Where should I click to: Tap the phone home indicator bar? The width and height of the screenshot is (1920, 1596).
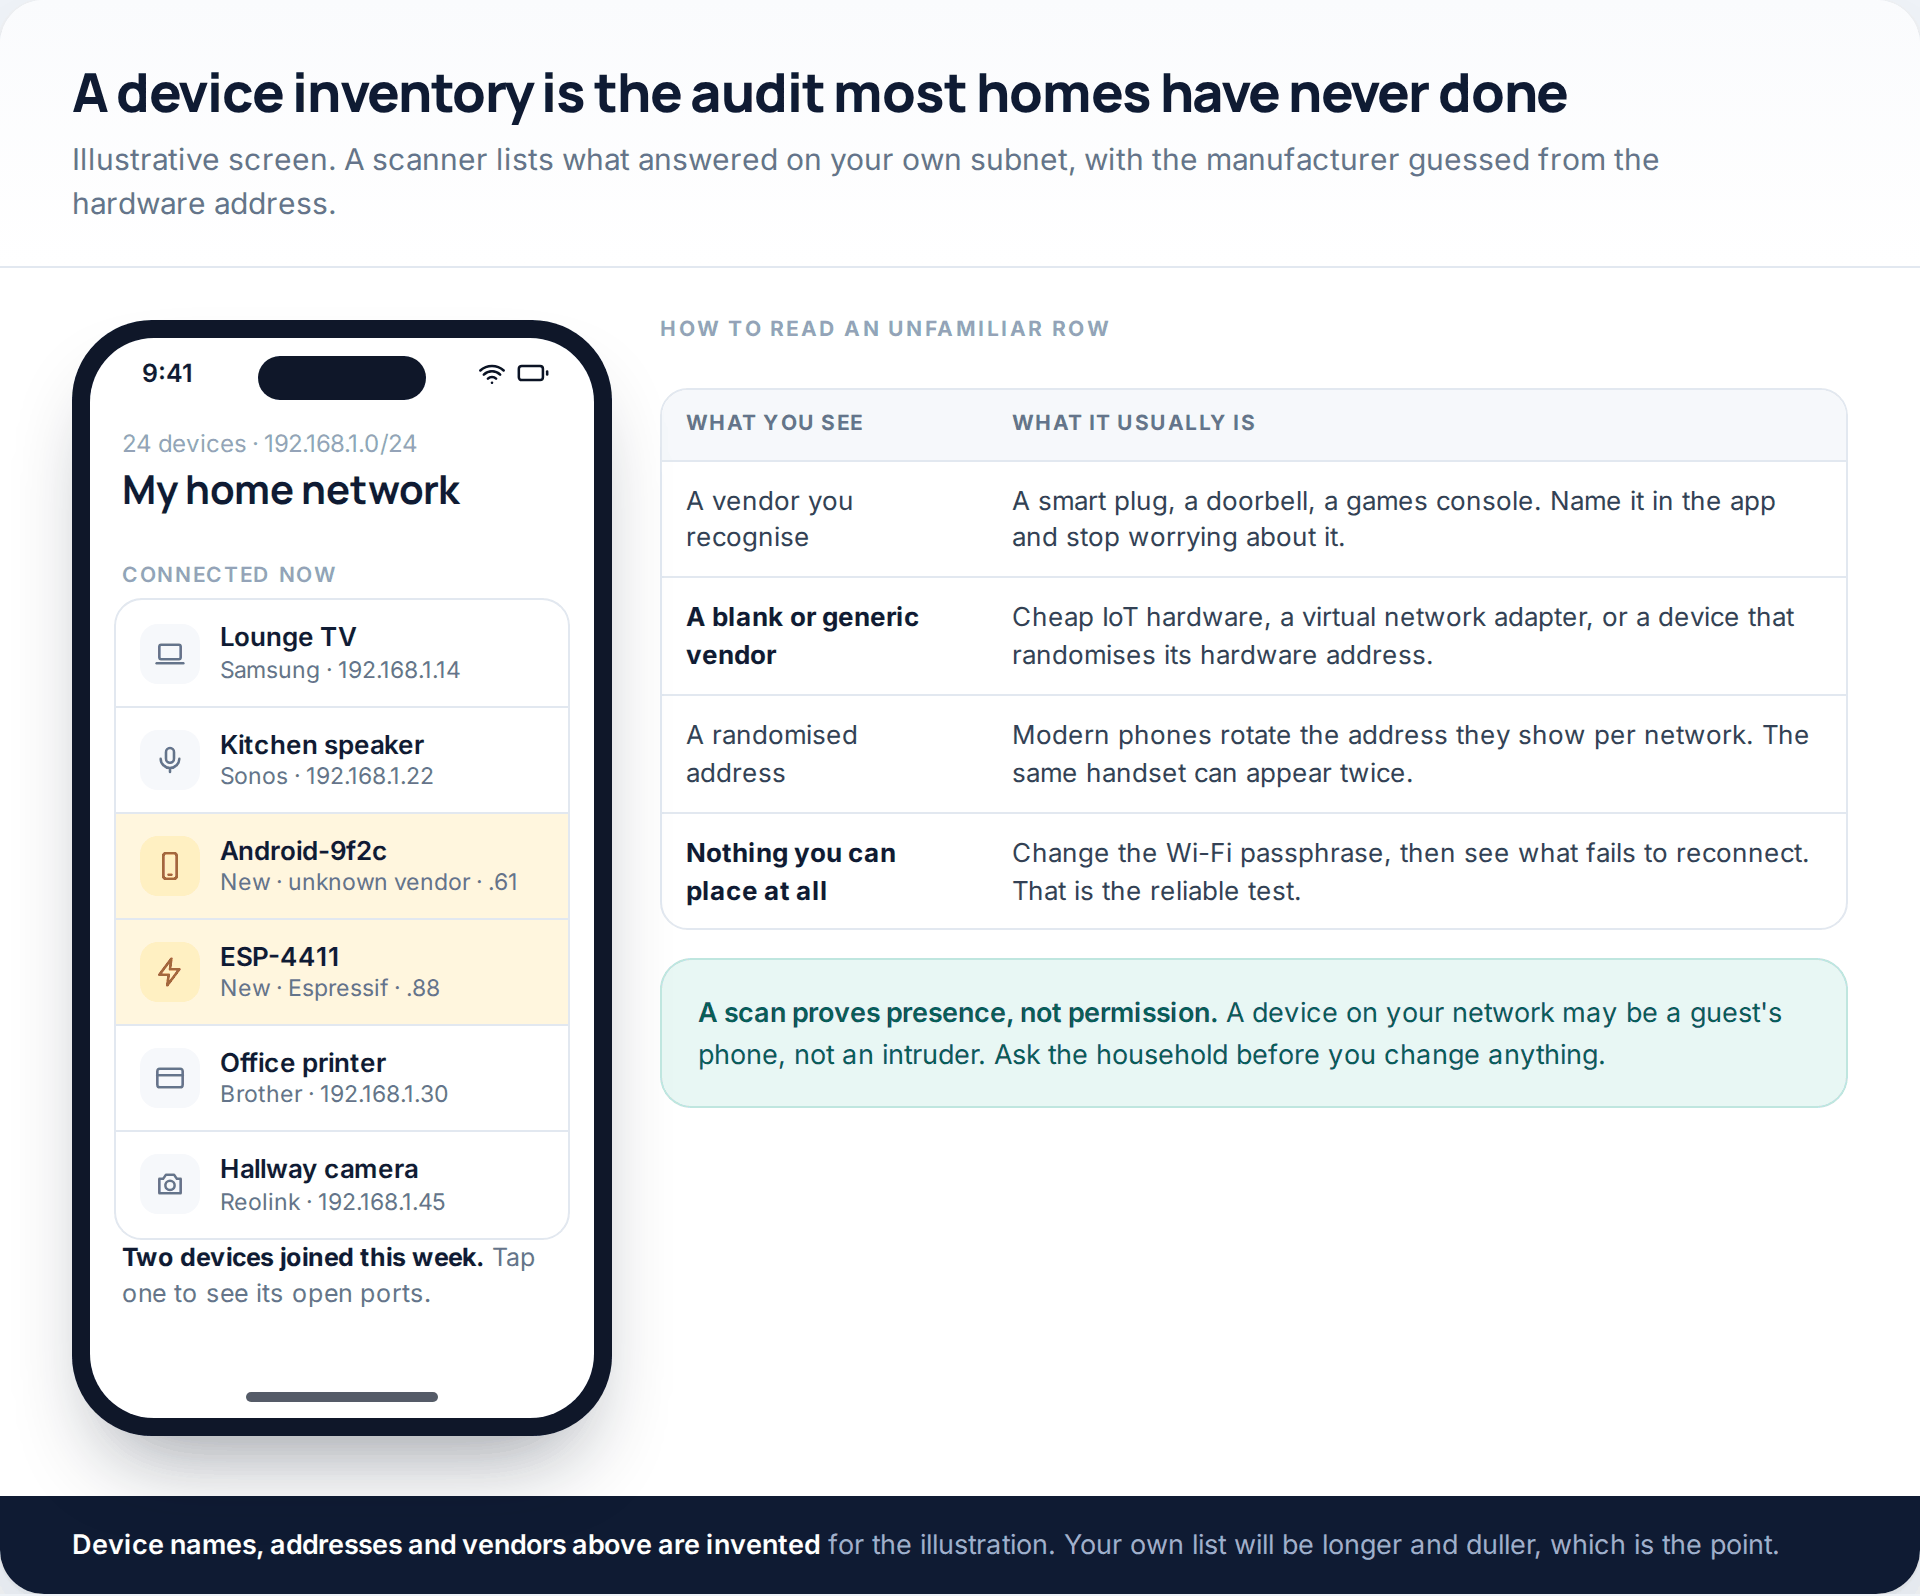[342, 1397]
